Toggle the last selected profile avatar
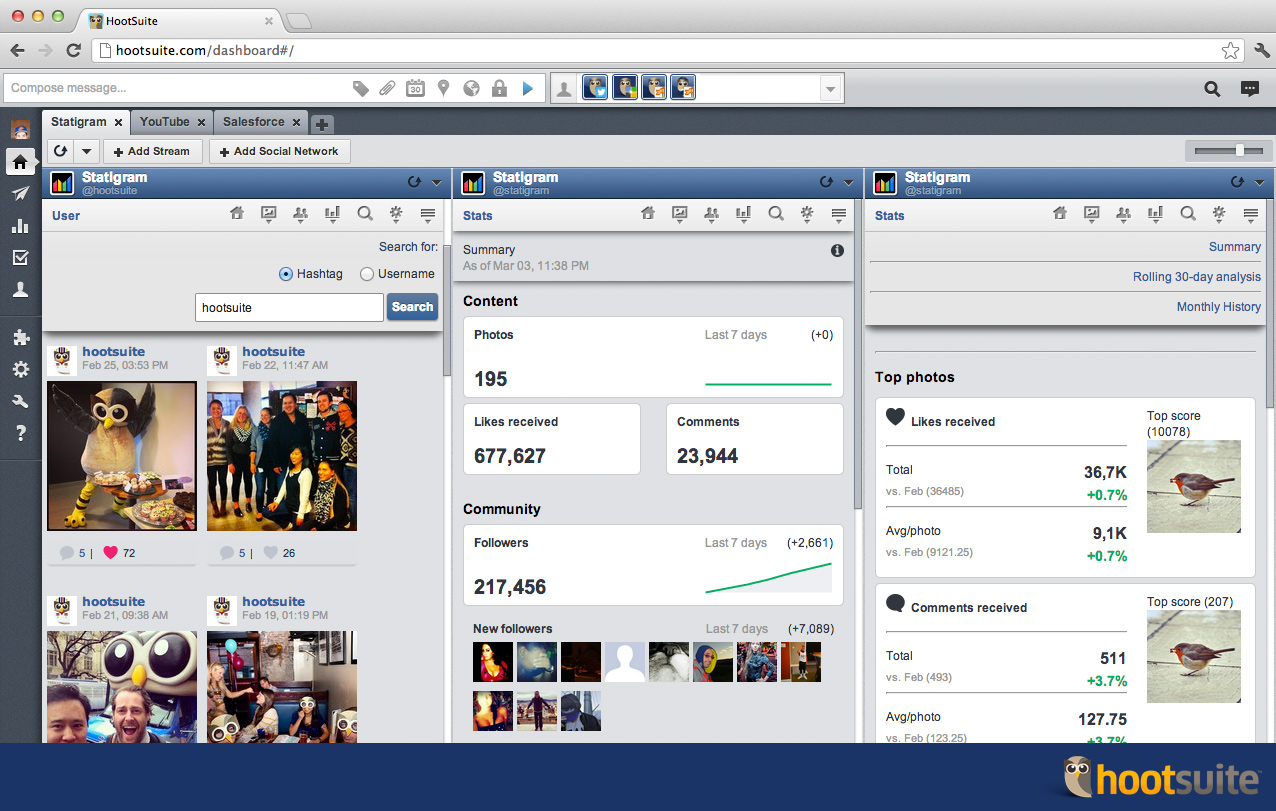Image resolution: width=1276 pixels, height=811 pixels. pos(682,88)
